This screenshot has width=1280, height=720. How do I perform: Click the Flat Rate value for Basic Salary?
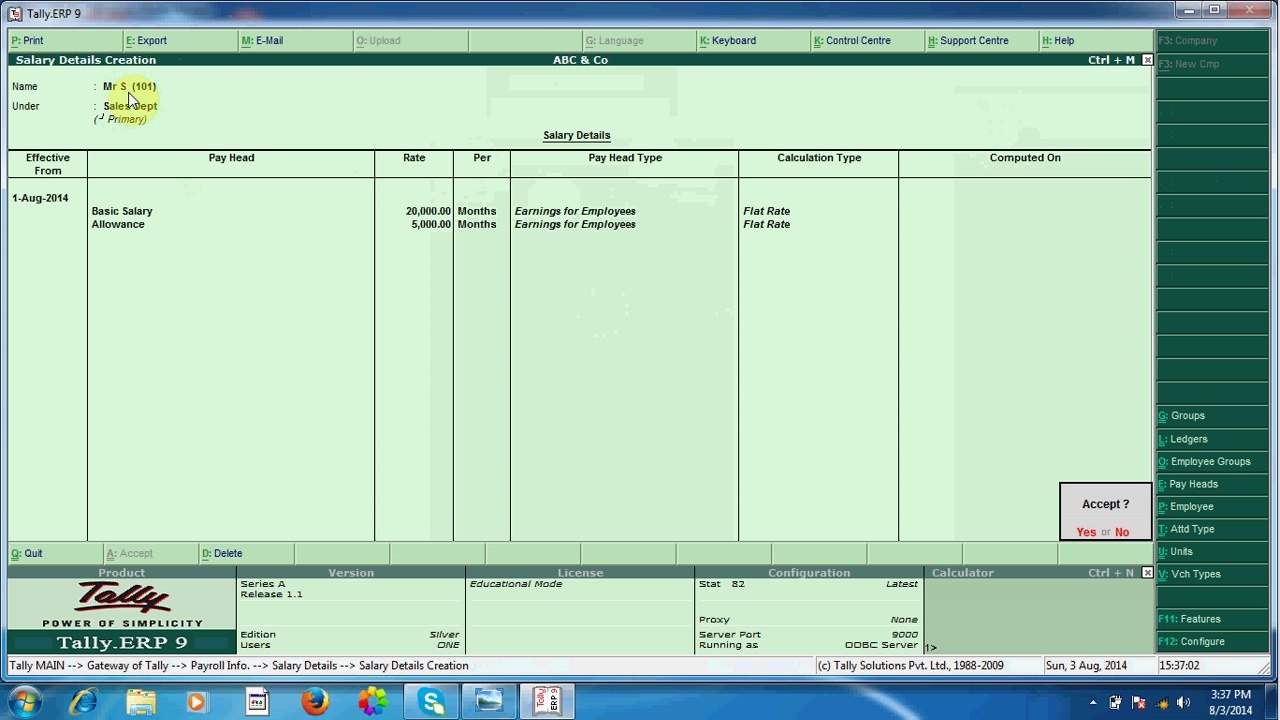[x=766, y=211]
